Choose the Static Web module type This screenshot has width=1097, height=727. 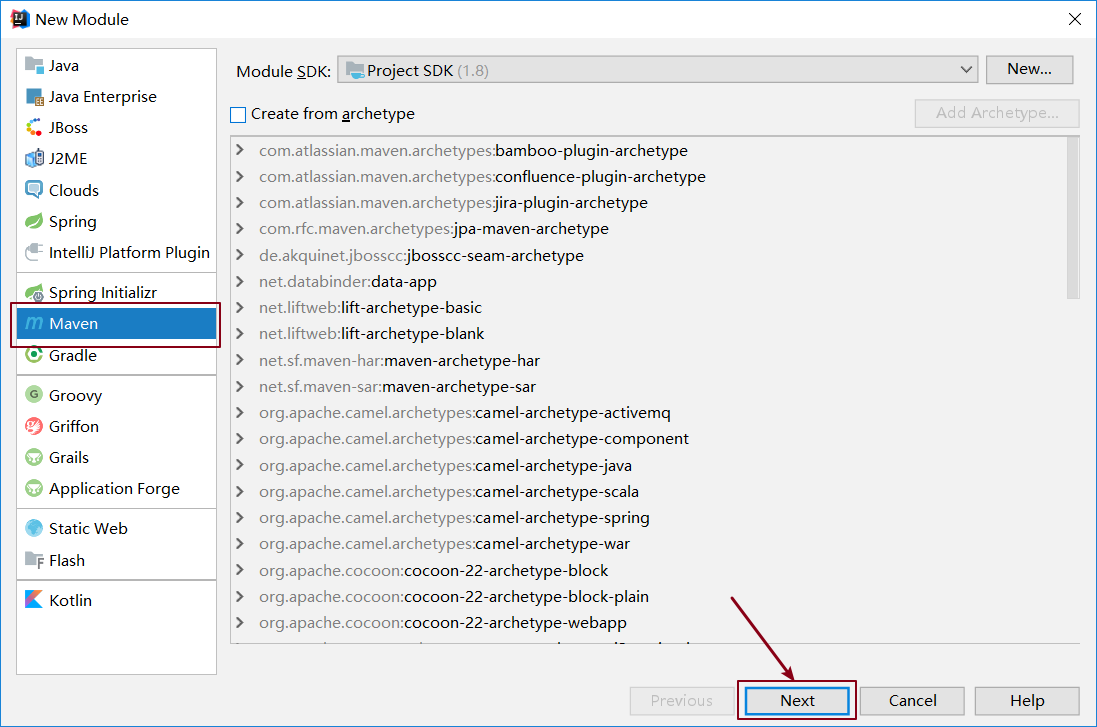(x=87, y=528)
